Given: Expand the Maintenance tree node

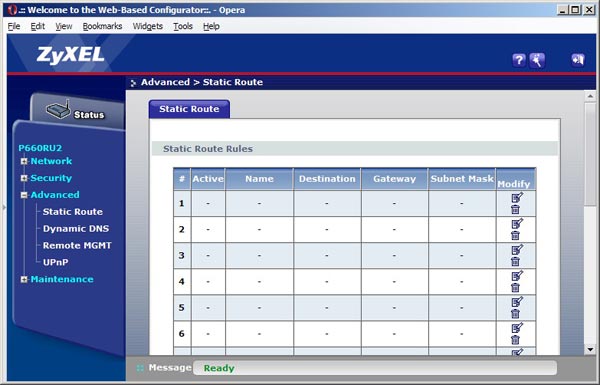Looking at the screenshot, I should coord(24,279).
